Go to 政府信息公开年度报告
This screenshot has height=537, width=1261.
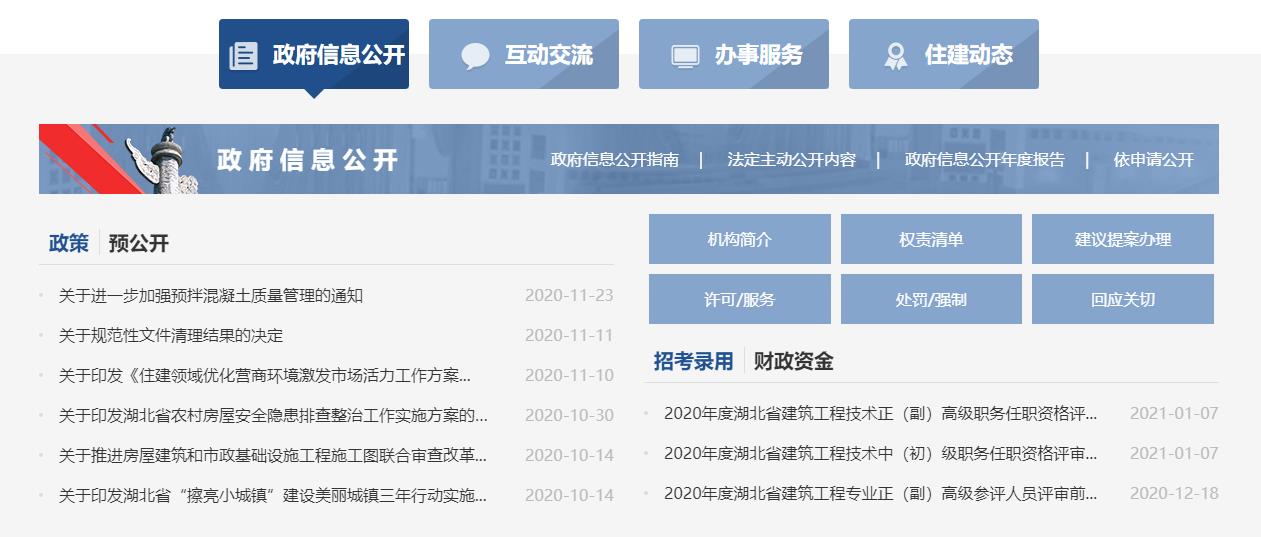pyautogui.click(x=984, y=160)
